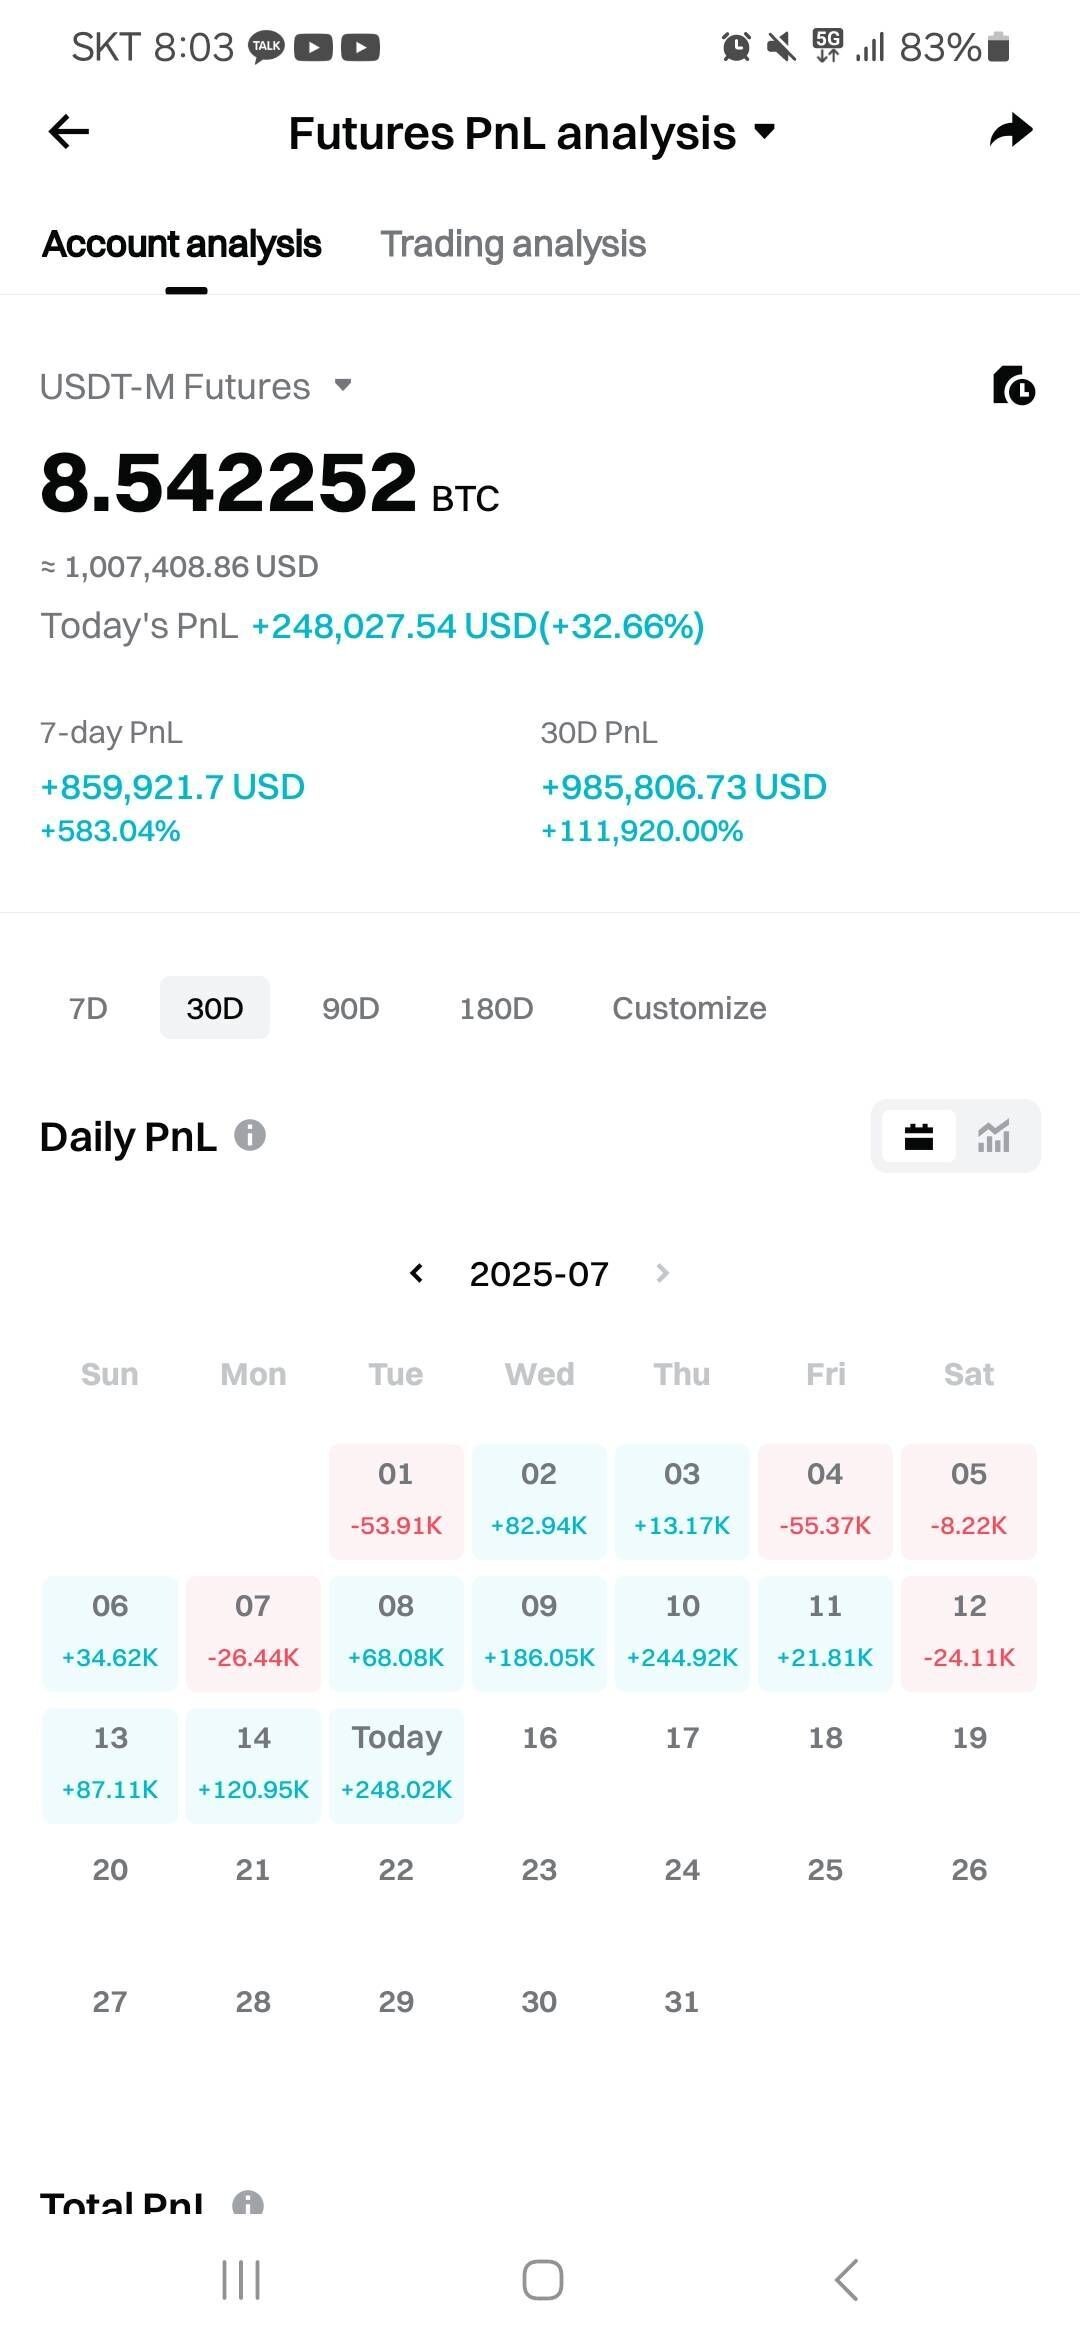
Task: Tap the Android recent apps button
Action: coord(241,2280)
